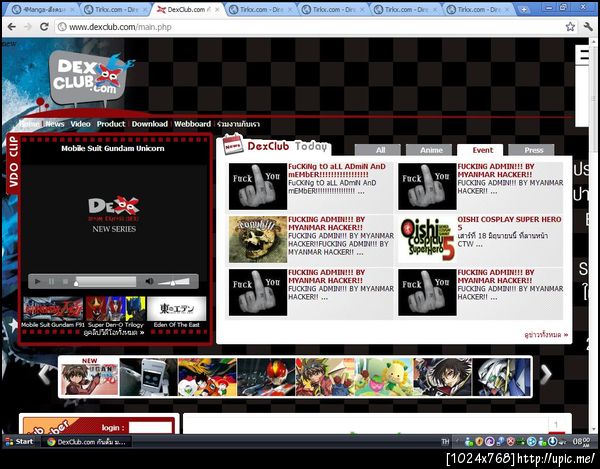Image resolution: width=600 pixels, height=469 pixels.
Task: Click the Mobile Suit Gundam Unicorn title
Action: [113, 148]
